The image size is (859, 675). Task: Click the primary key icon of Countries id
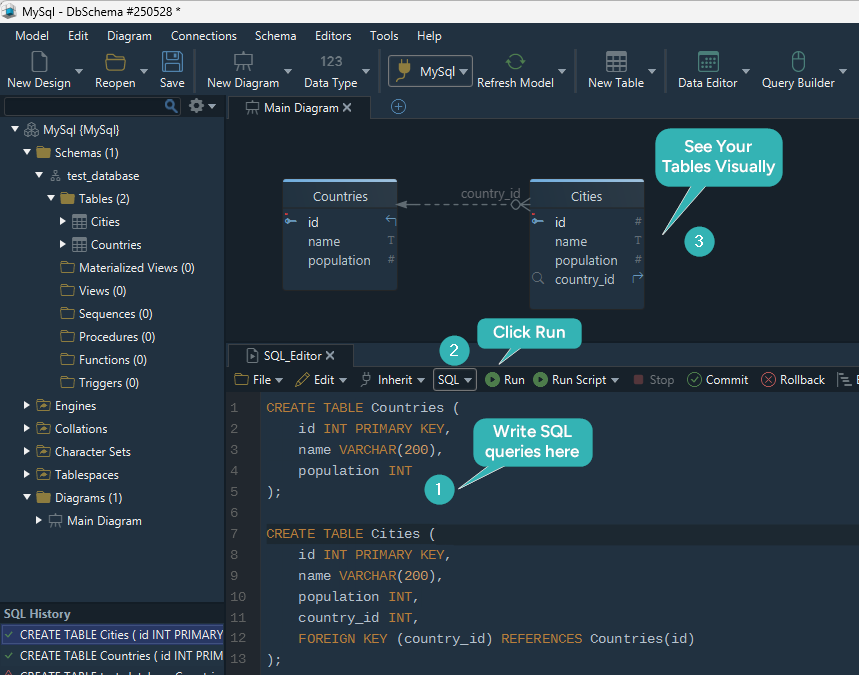tap(290, 220)
